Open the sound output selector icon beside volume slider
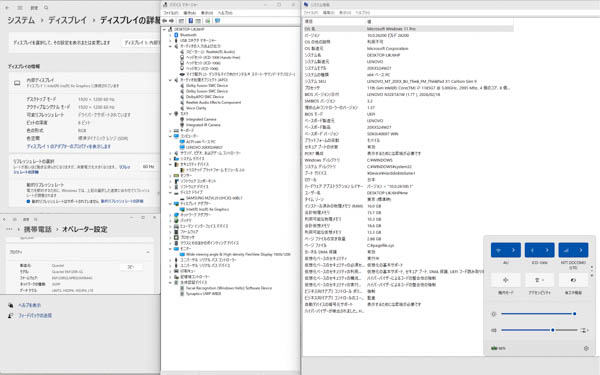The width and height of the screenshot is (600, 375). [584, 330]
